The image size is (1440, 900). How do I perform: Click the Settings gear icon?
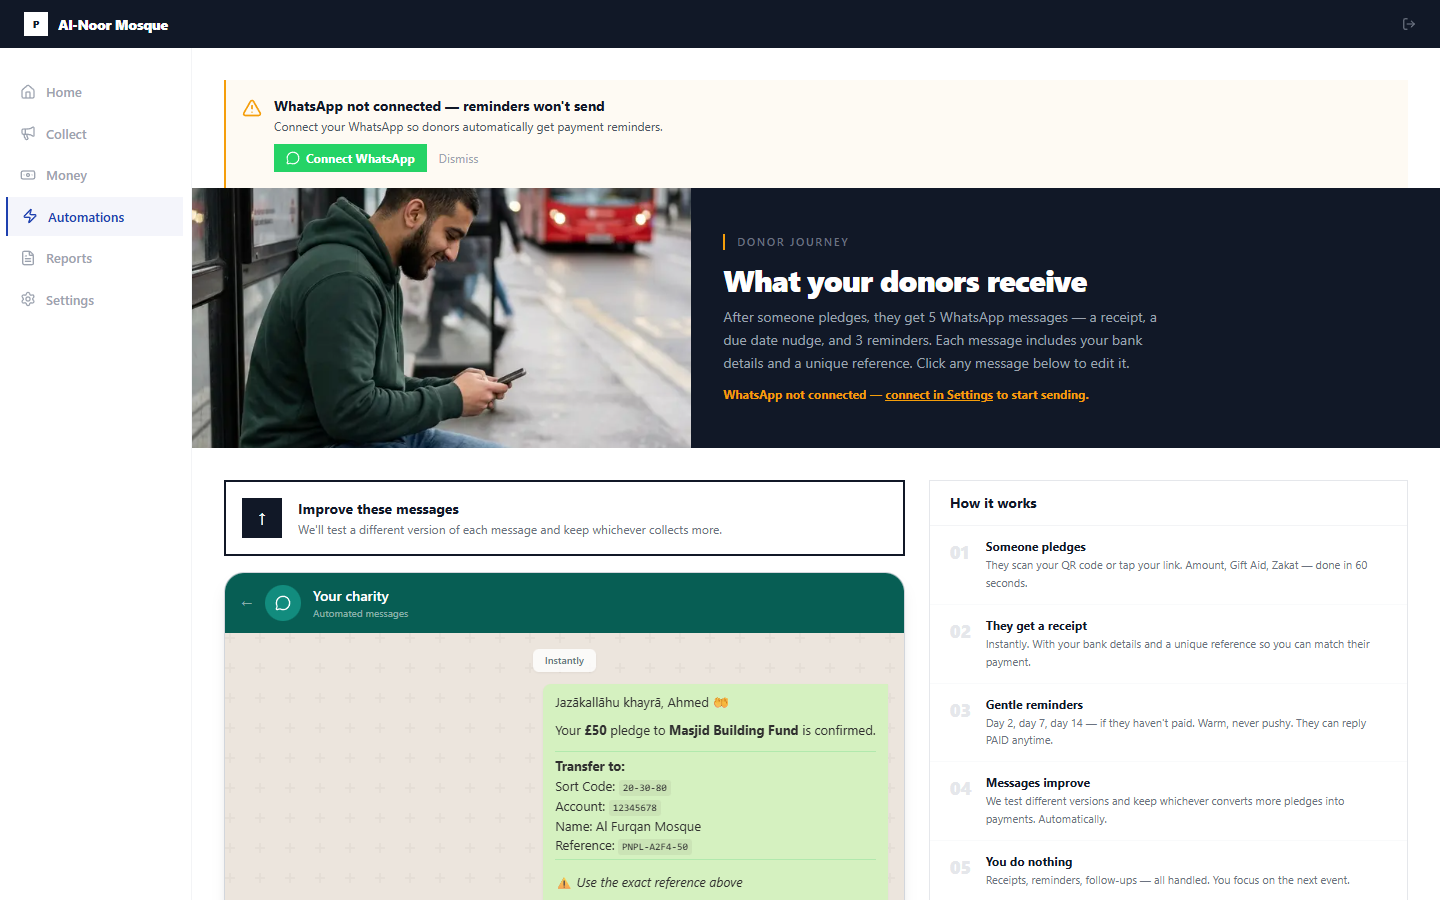pos(28,300)
